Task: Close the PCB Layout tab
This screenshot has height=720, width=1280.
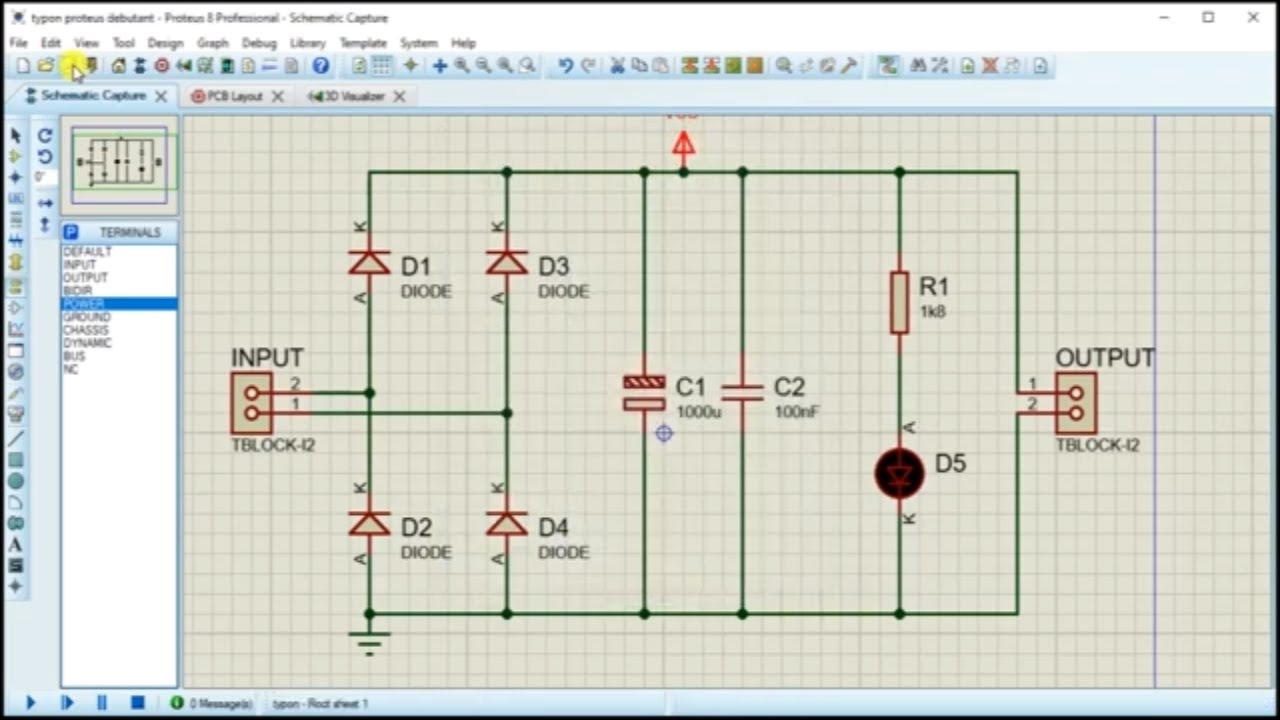Action: click(x=278, y=96)
